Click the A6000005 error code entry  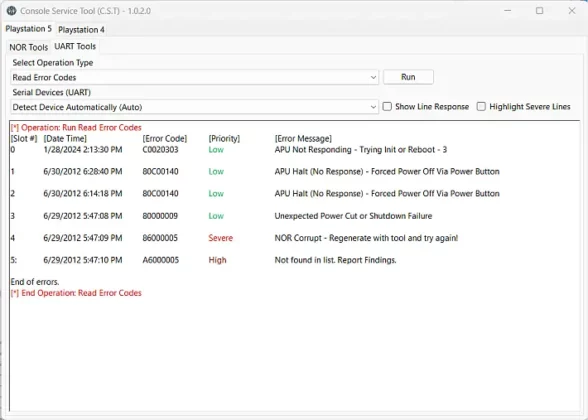160,260
